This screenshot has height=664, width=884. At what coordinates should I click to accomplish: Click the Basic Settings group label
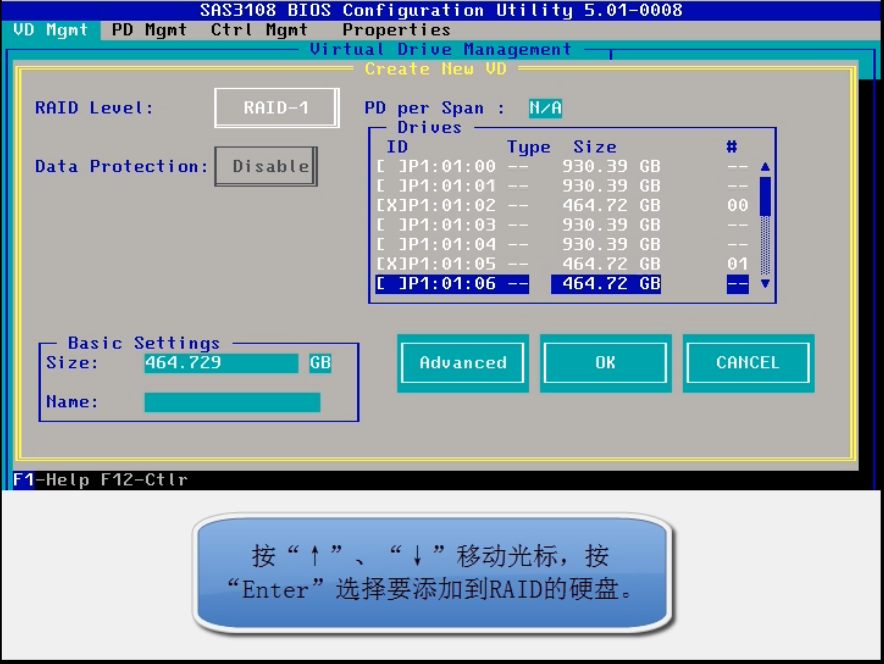[144, 343]
